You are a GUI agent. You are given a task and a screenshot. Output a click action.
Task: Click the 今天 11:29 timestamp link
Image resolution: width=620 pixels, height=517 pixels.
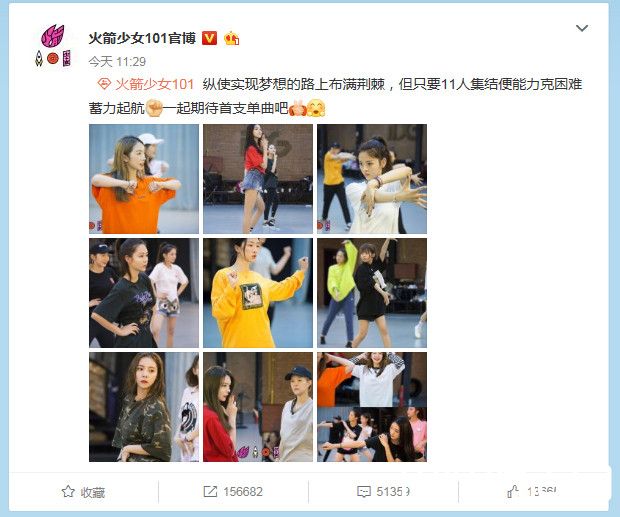(x=117, y=62)
